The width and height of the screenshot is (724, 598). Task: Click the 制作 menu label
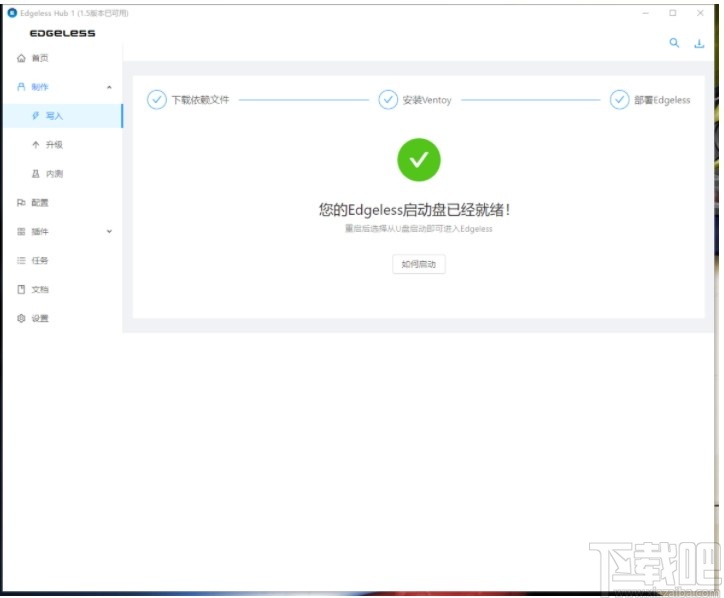40,87
